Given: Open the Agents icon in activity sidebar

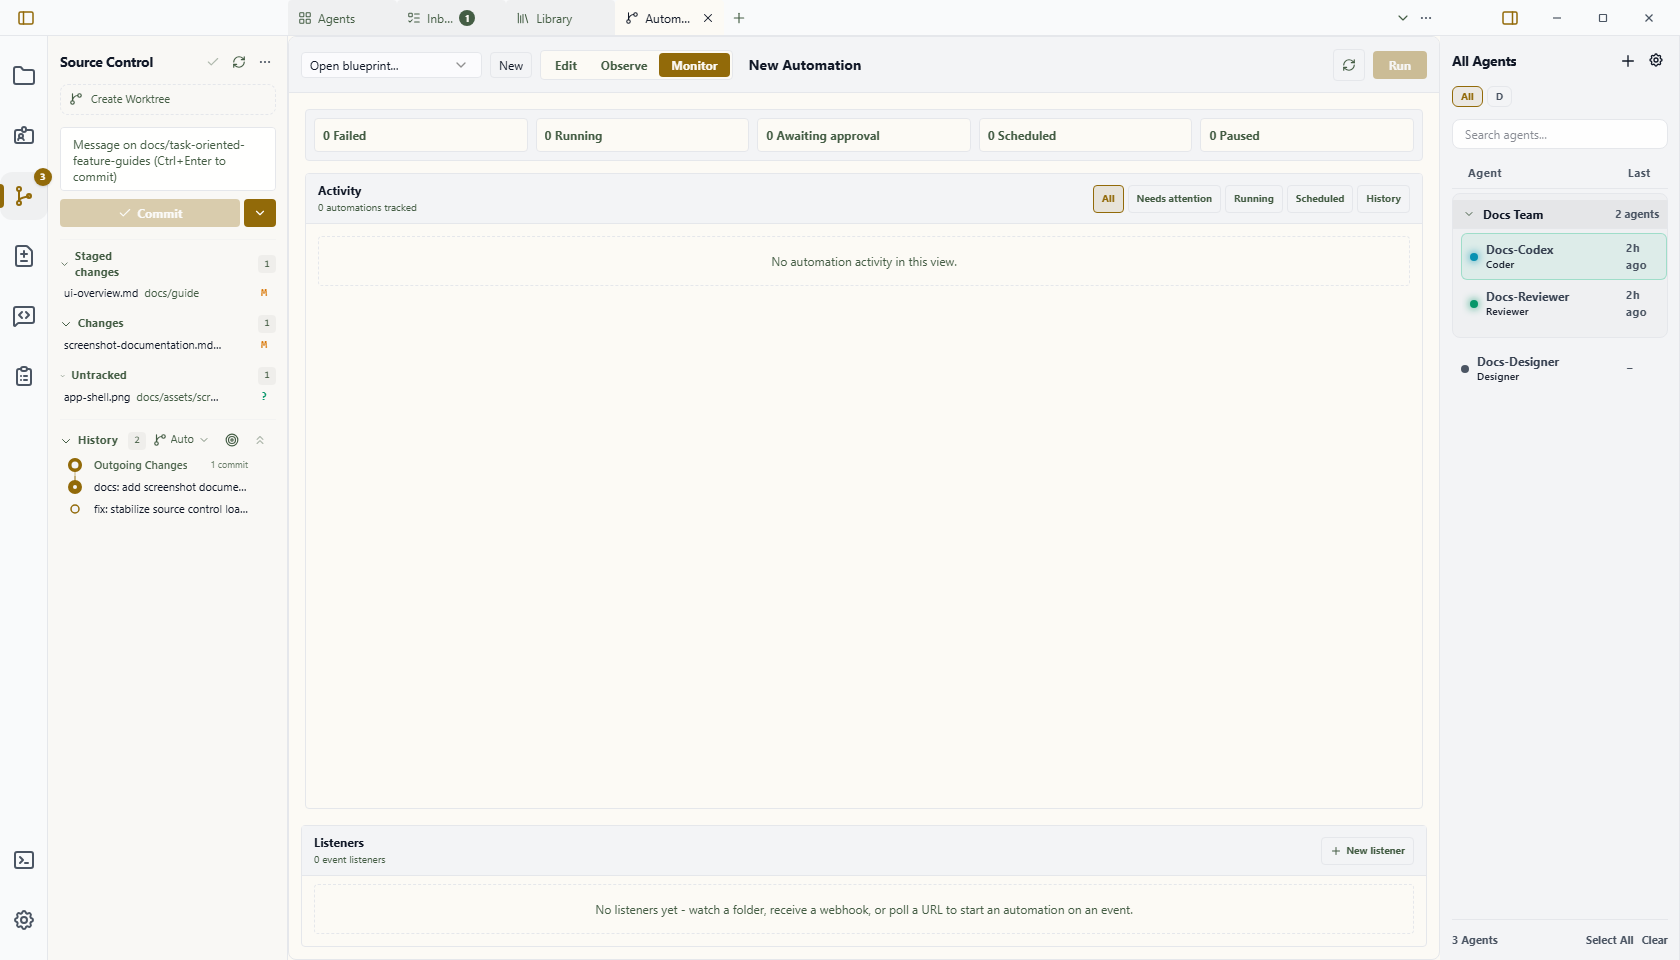Looking at the screenshot, I should [24, 136].
